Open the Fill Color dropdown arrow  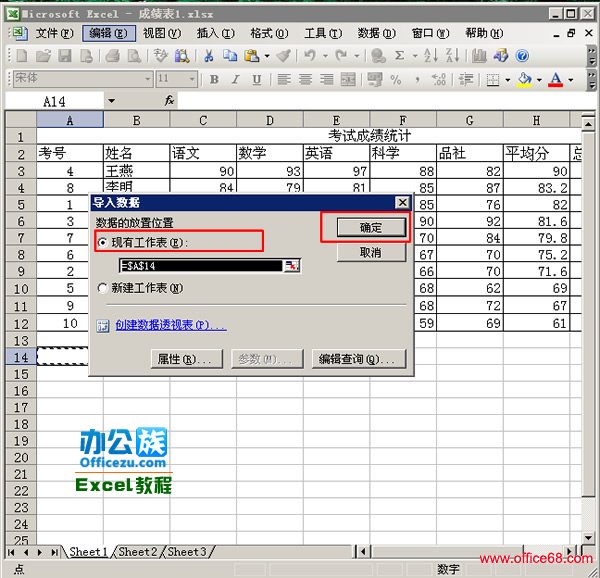(539, 80)
